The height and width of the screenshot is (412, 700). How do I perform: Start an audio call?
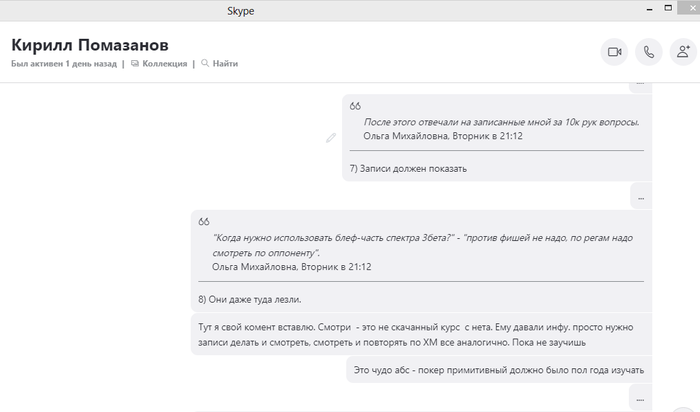coord(649,53)
